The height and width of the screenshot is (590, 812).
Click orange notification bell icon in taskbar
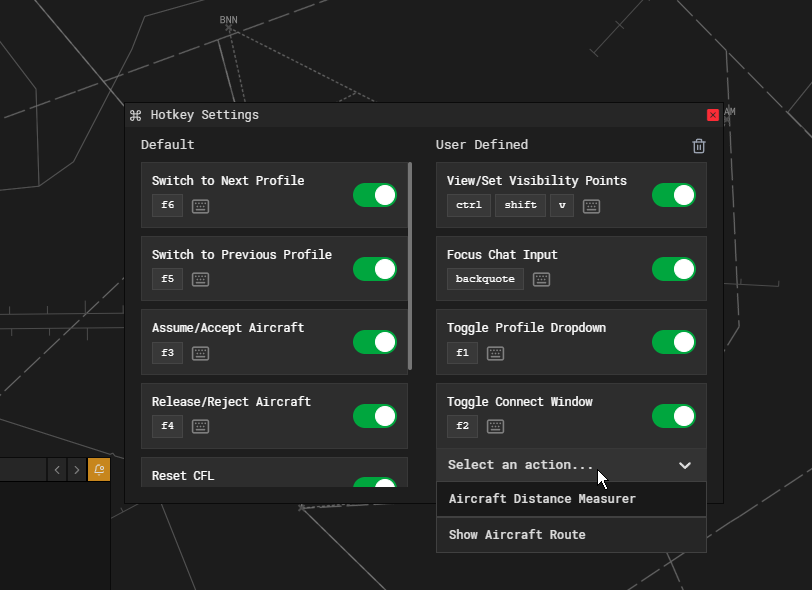point(99,469)
